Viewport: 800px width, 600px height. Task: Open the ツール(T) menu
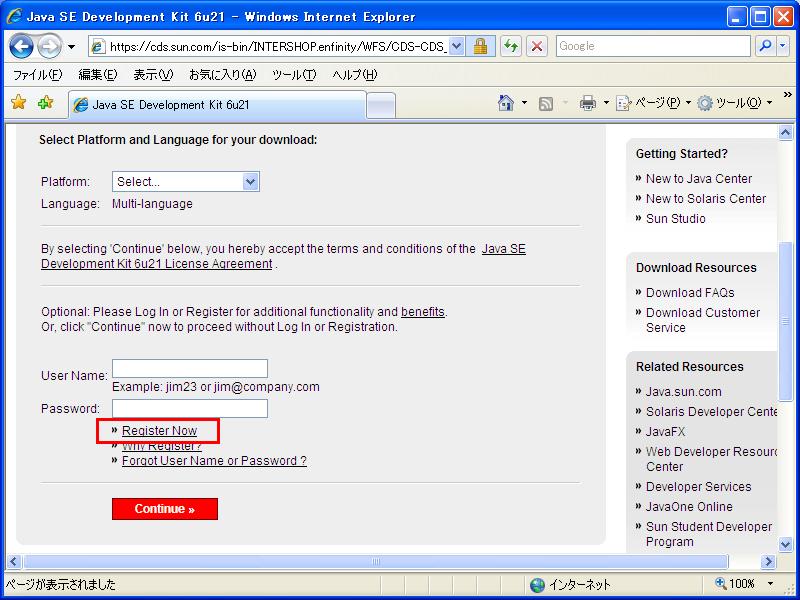coord(294,75)
